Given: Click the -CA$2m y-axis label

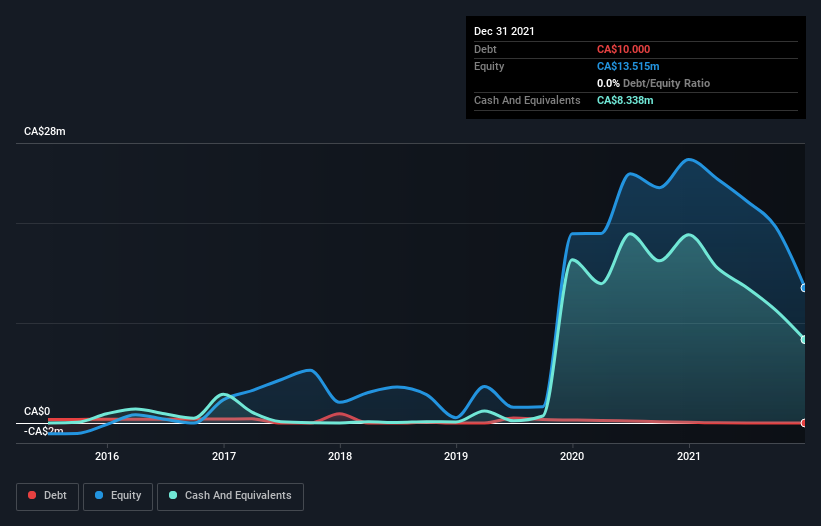Looking at the screenshot, I should [43, 431].
